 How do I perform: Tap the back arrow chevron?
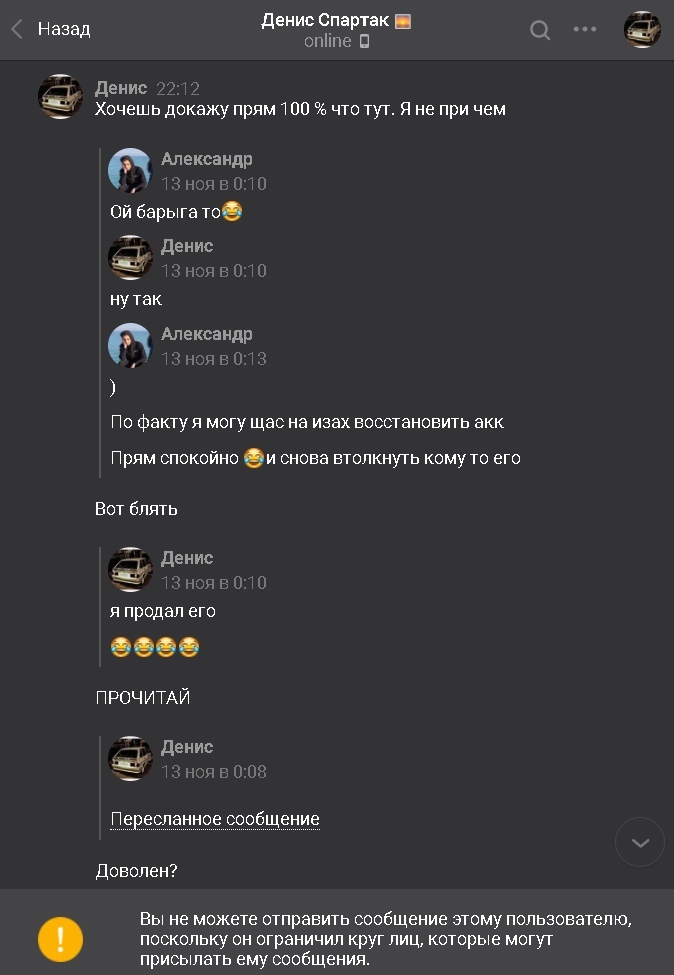(x=17, y=29)
